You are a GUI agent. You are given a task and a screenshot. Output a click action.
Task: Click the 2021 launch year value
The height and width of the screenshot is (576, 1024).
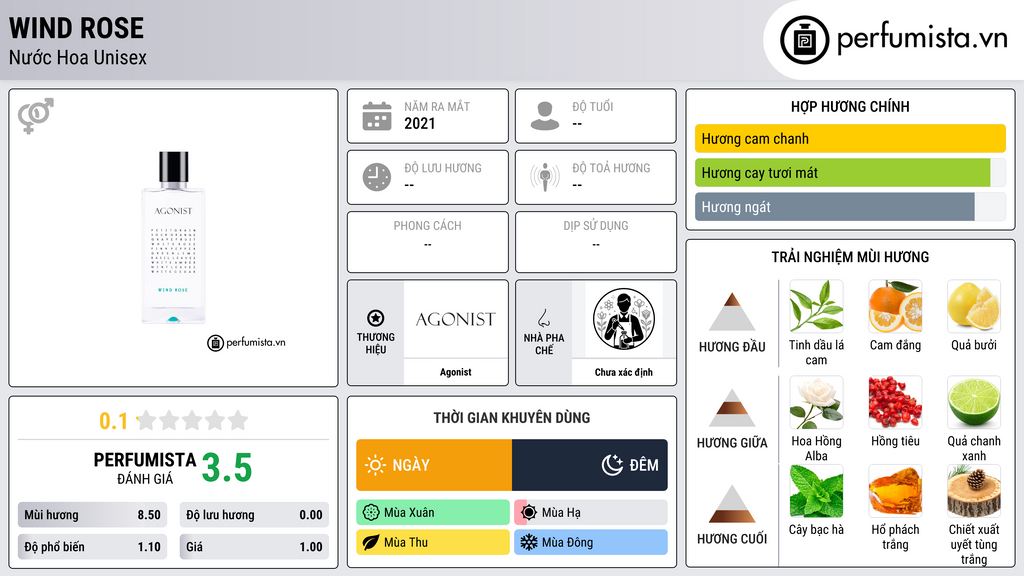[x=419, y=123]
